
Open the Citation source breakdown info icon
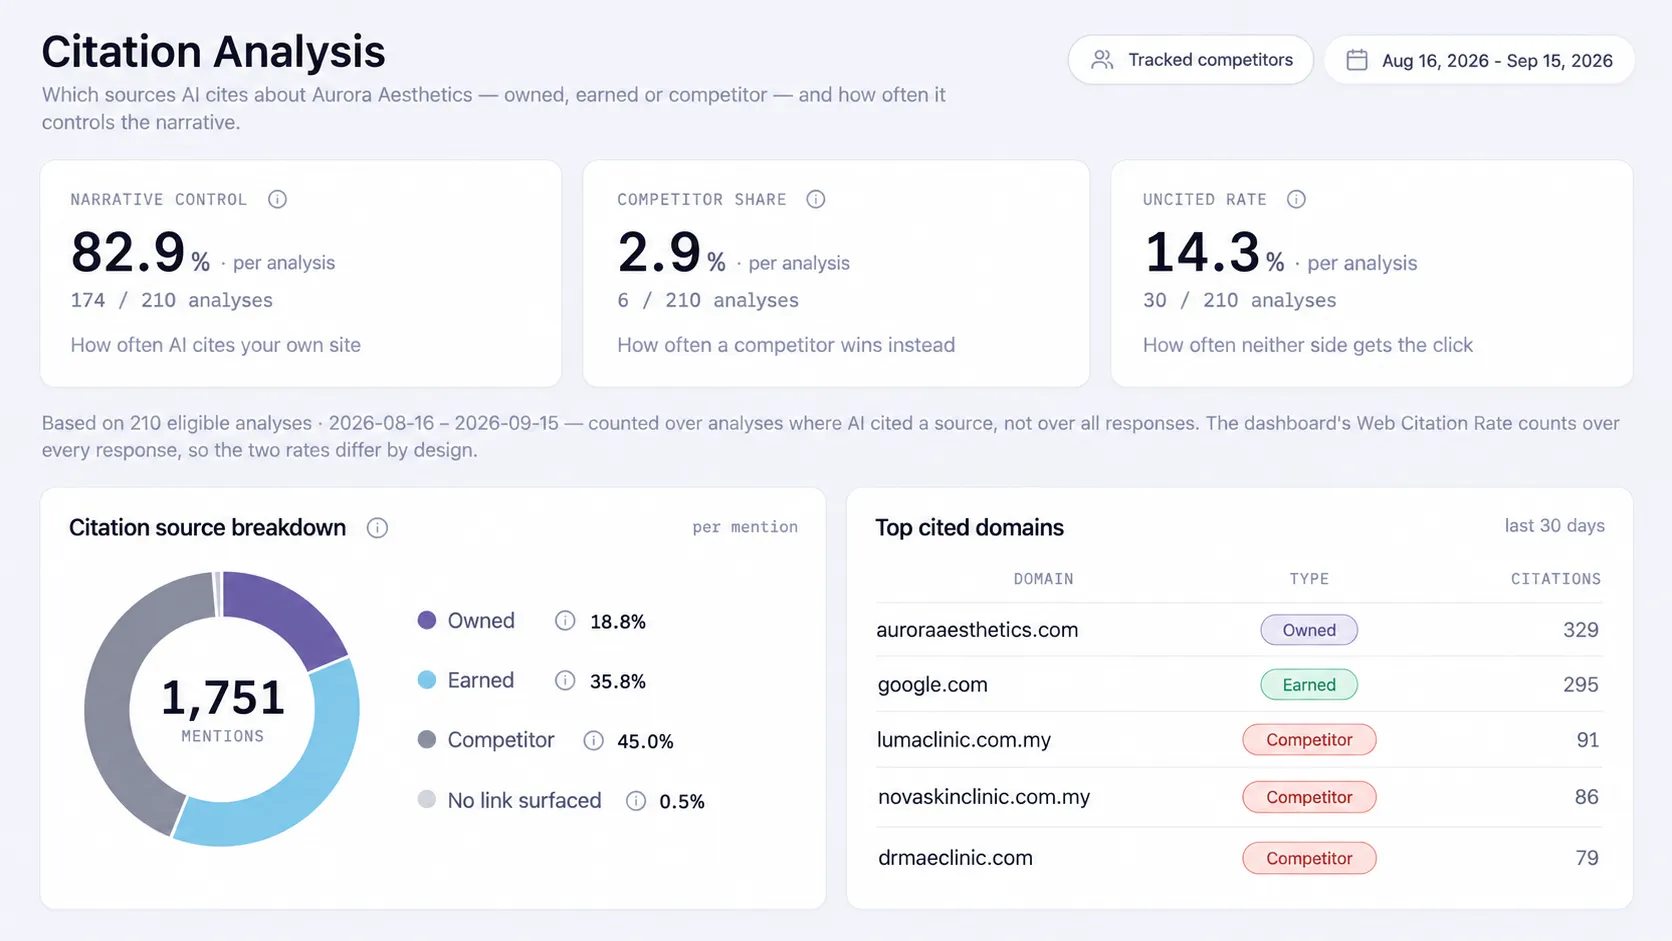[377, 528]
